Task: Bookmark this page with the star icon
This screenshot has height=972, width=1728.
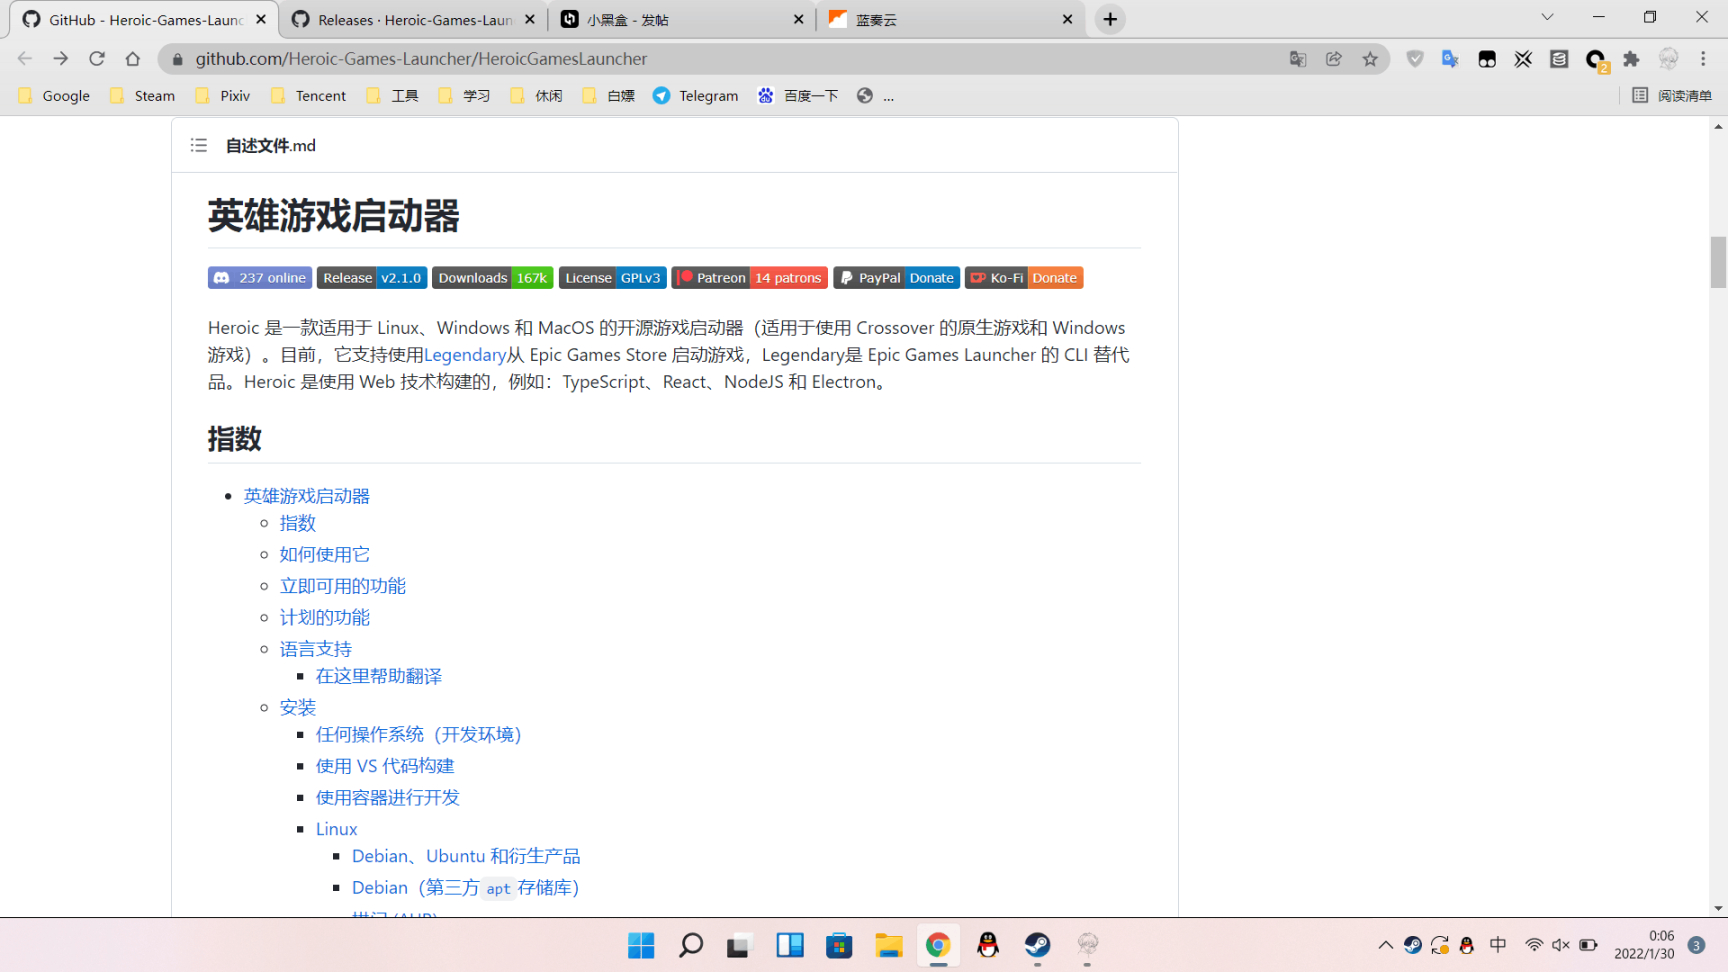Action: coord(1370,59)
